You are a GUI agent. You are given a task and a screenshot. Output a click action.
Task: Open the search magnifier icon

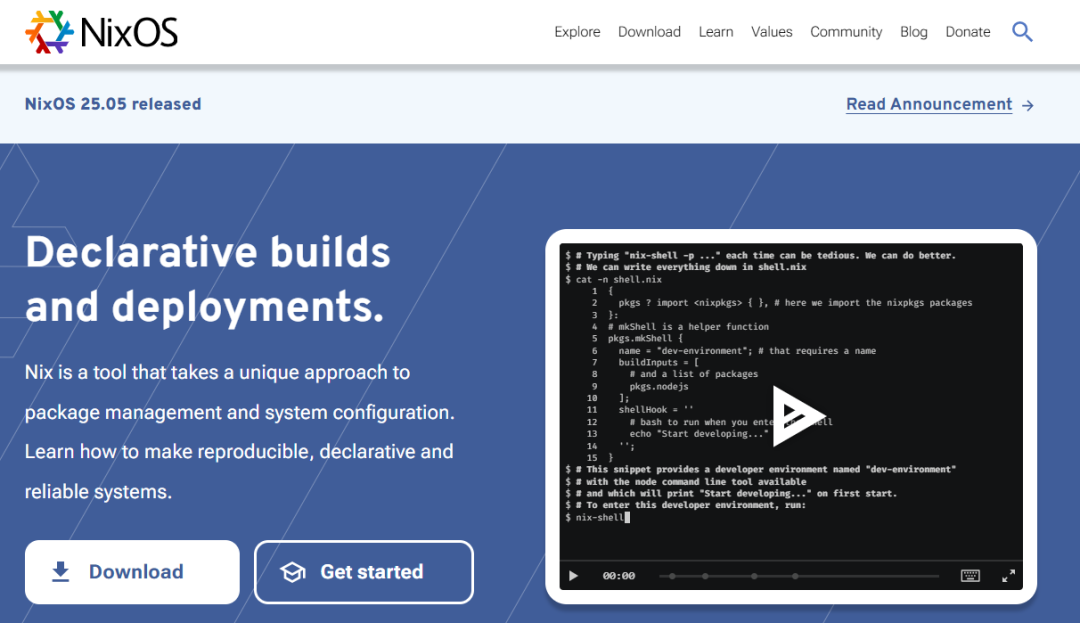[1022, 32]
